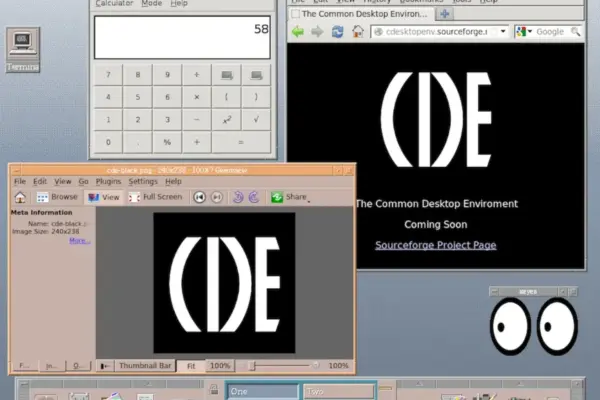The image size is (600, 400).
Task: Open the Terminal desktop icon
Action: (x=23, y=50)
